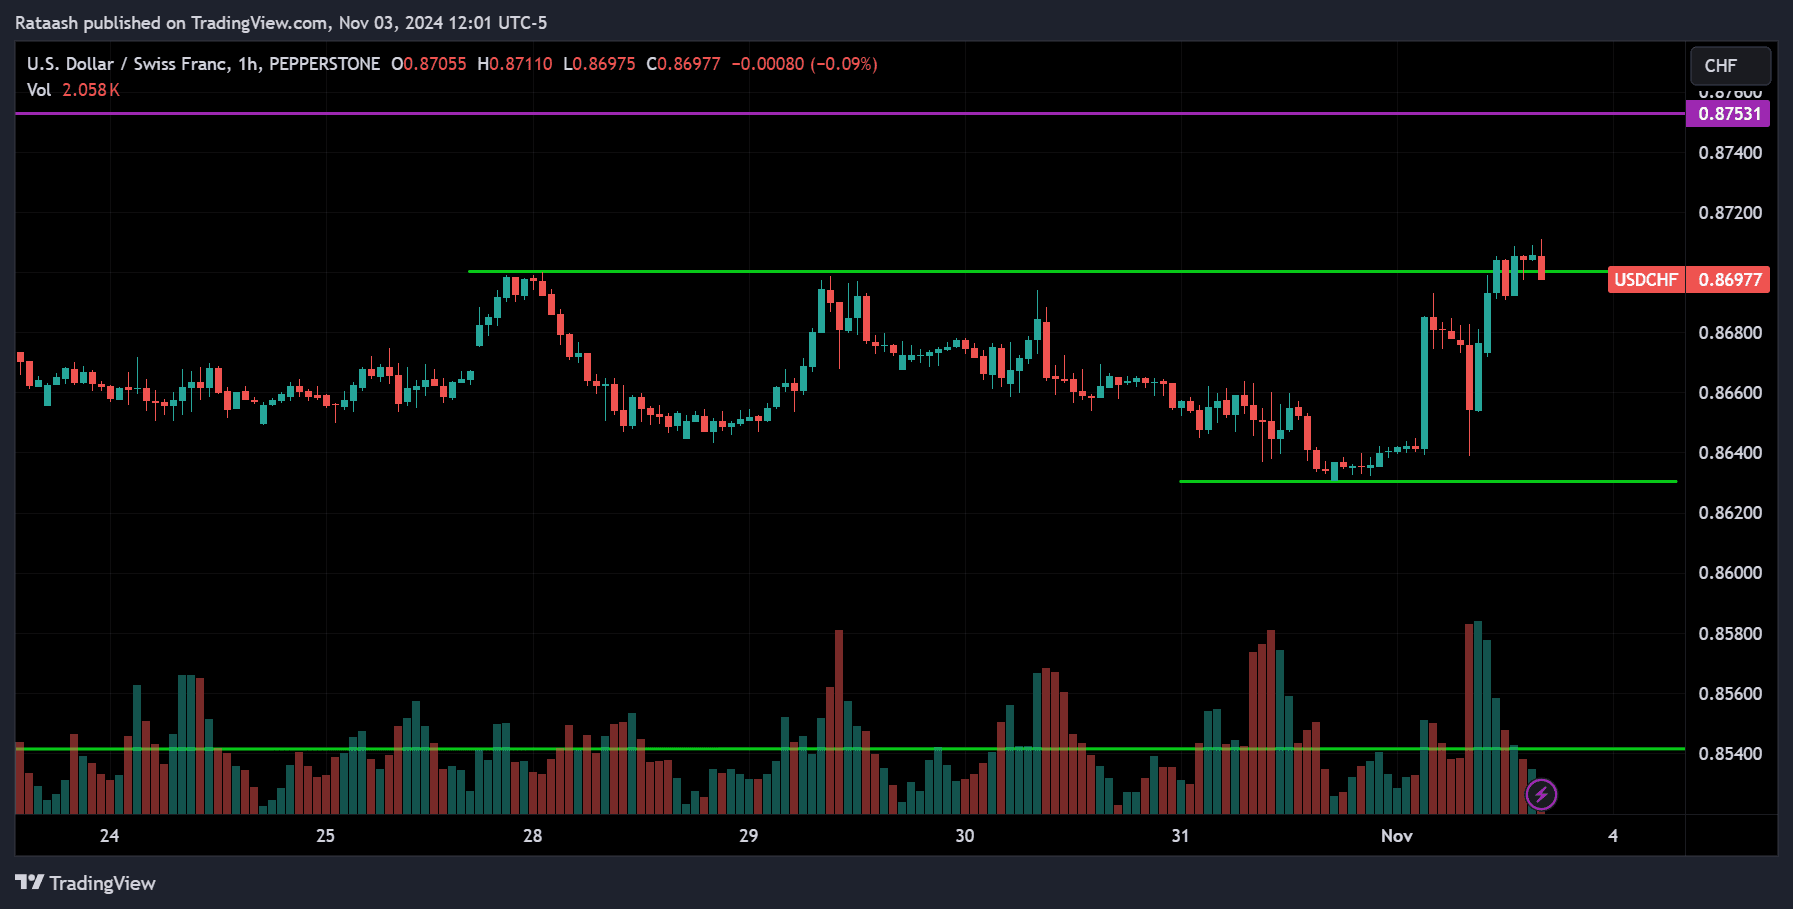Click the 0.86400 price axis label

coord(1730,453)
